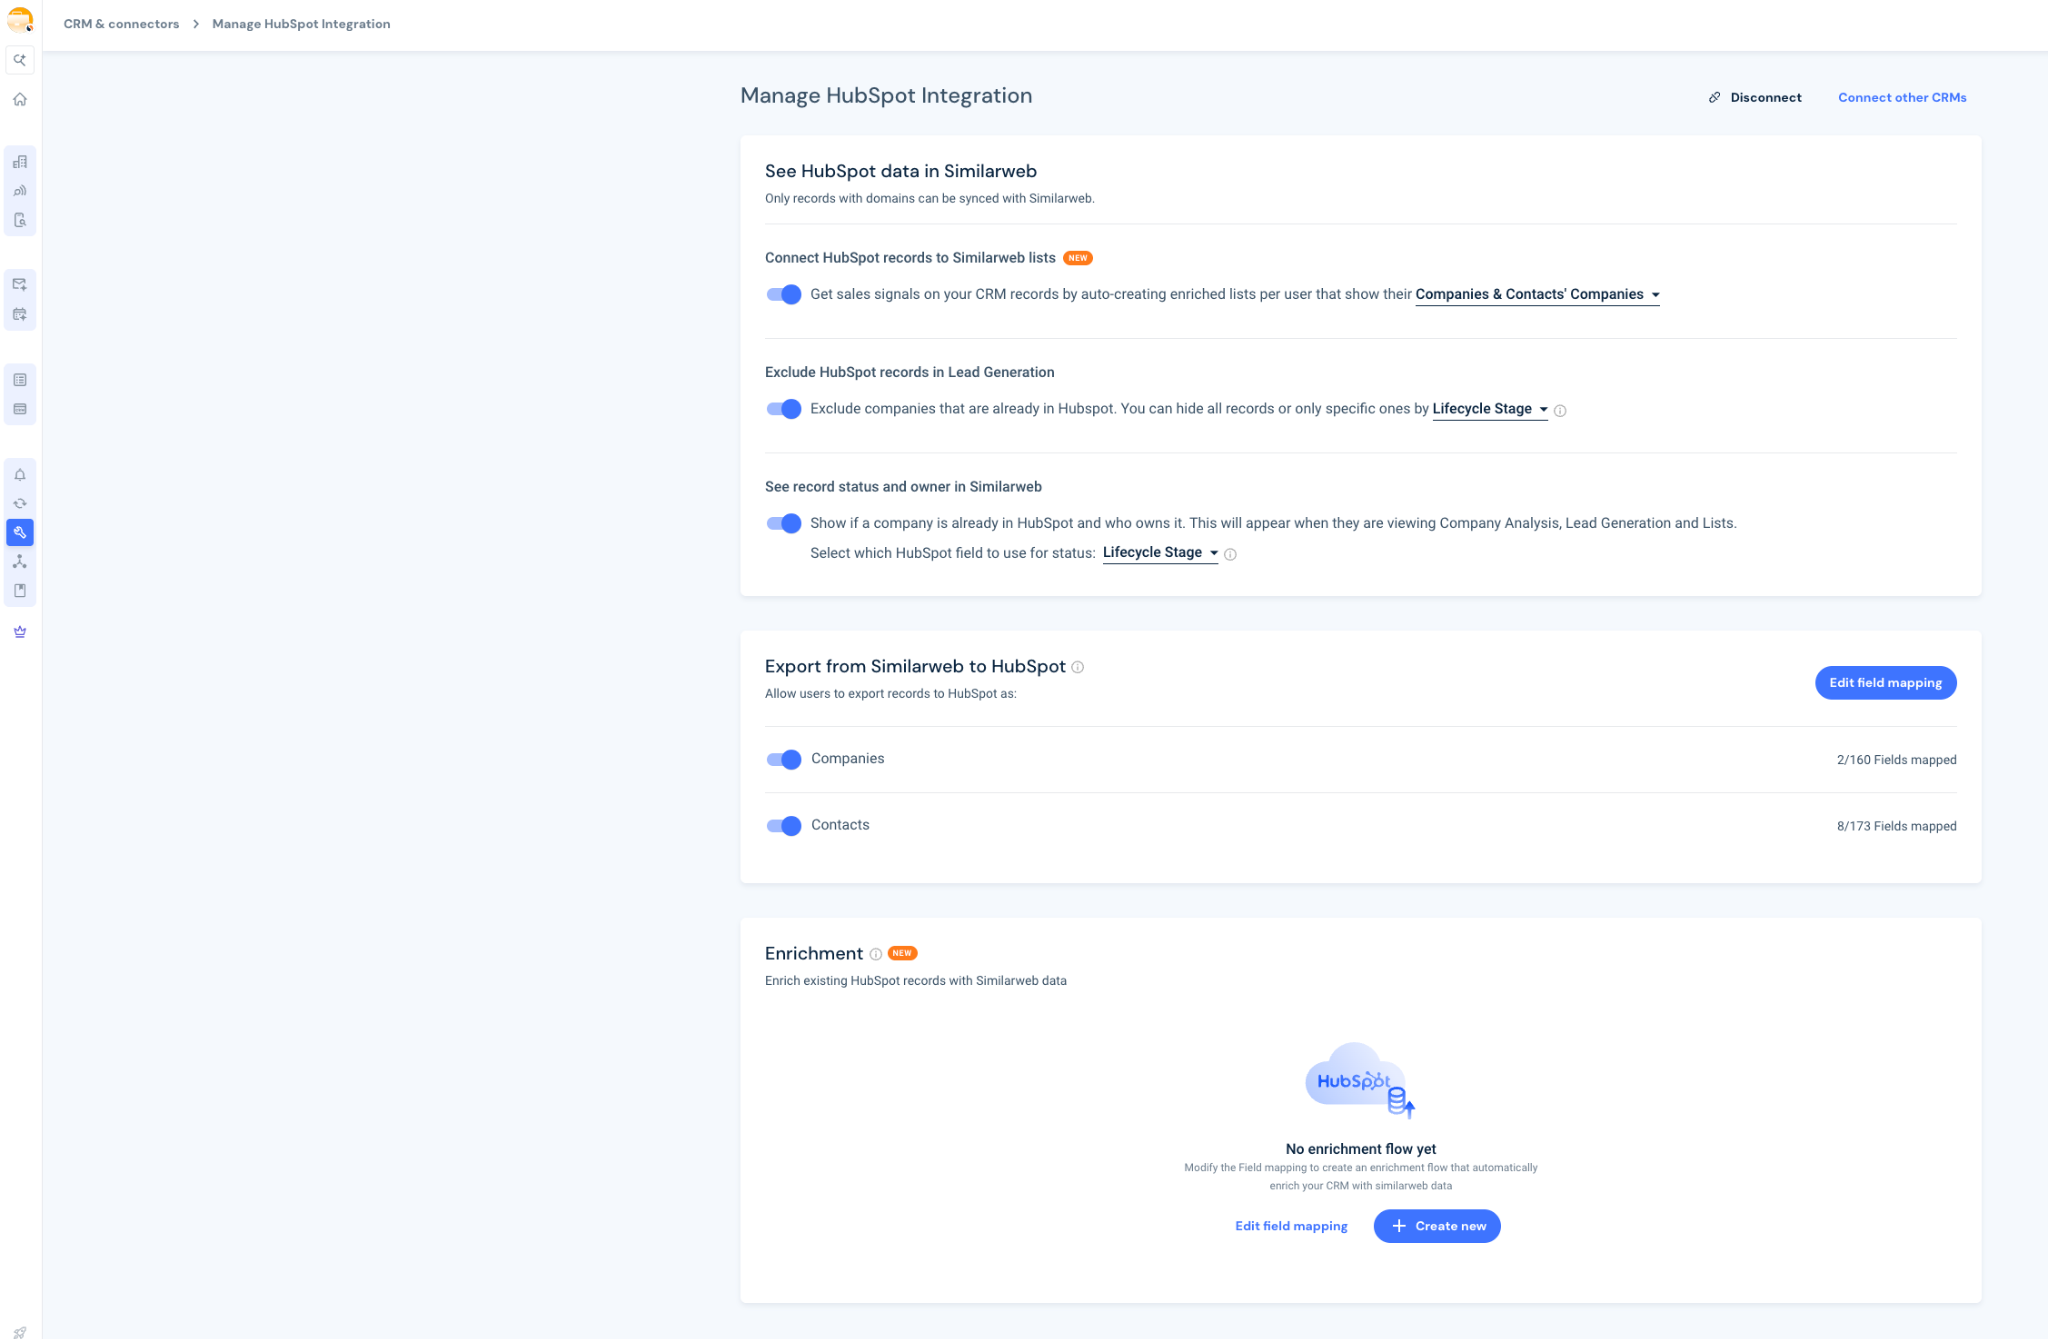Click Create new enrichment button
2048x1339 pixels.
pyautogui.click(x=1436, y=1226)
